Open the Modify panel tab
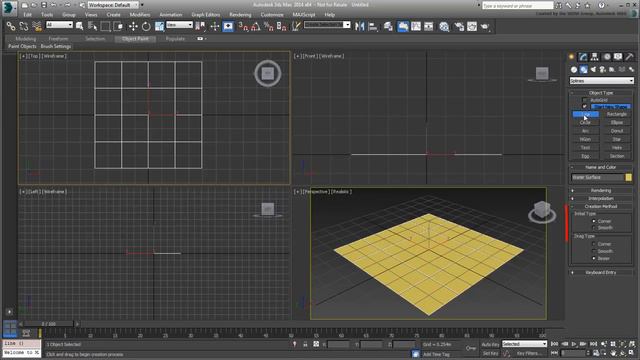 tap(583, 57)
